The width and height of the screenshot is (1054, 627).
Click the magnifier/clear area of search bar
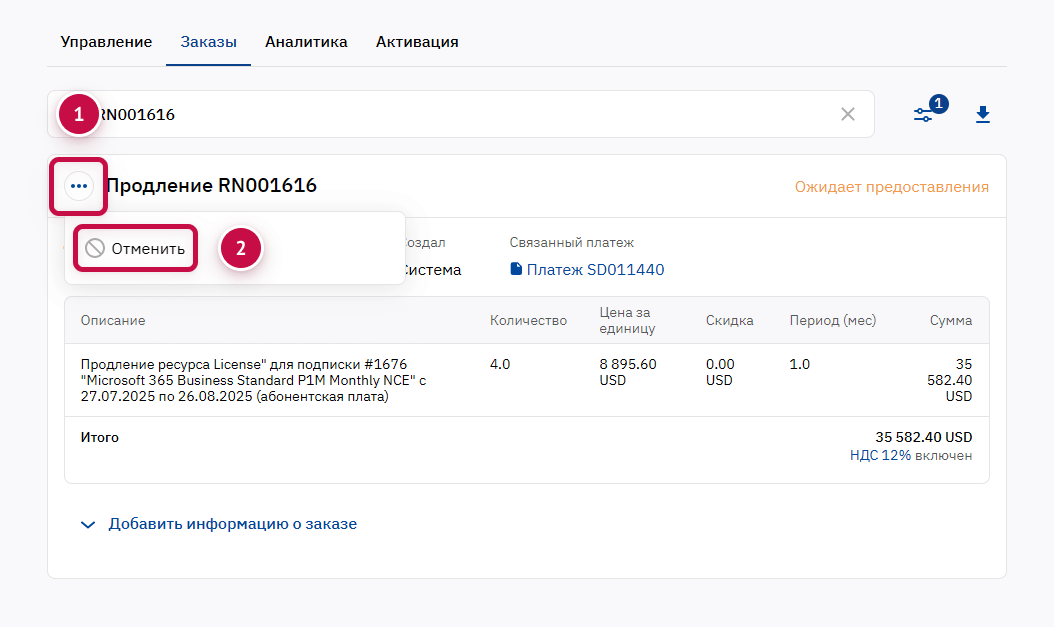(x=847, y=114)
